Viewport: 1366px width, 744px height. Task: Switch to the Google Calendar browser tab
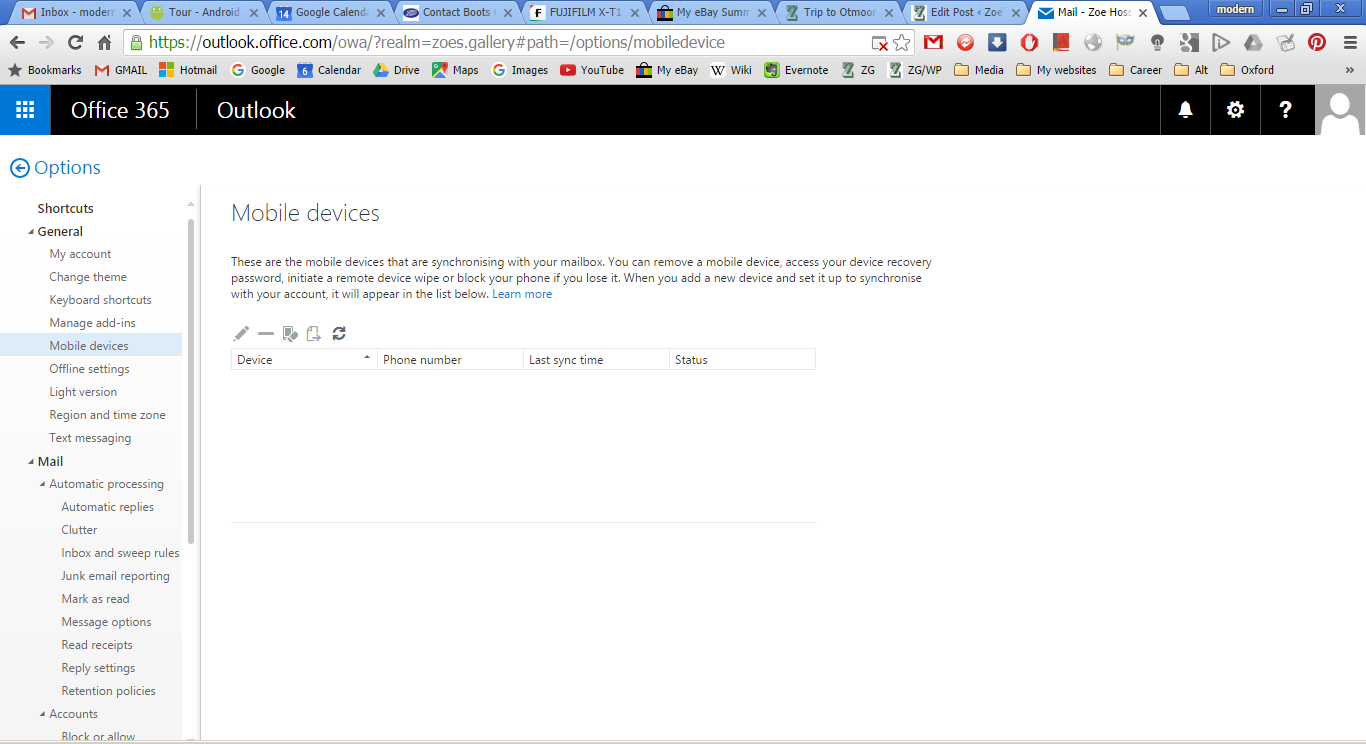tap(330, 13)
